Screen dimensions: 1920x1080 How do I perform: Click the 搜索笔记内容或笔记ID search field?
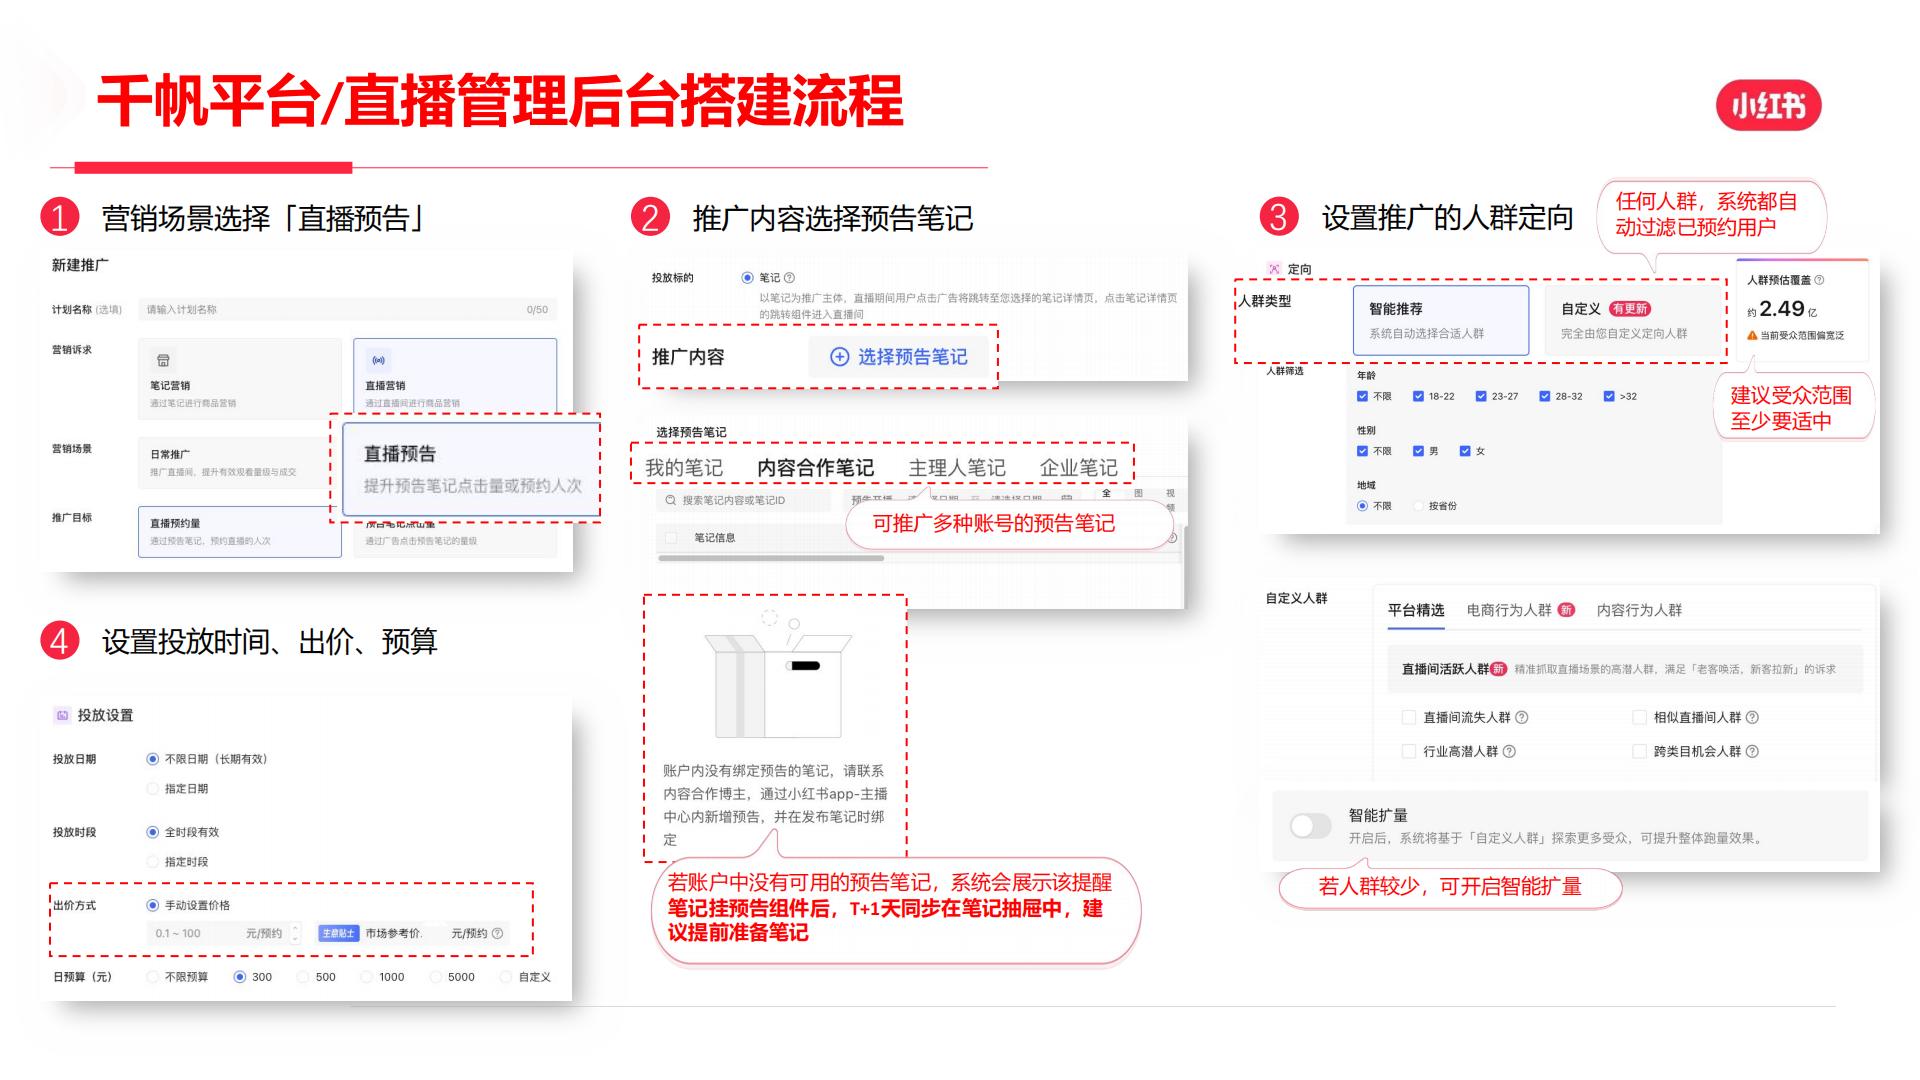point(744,500)
